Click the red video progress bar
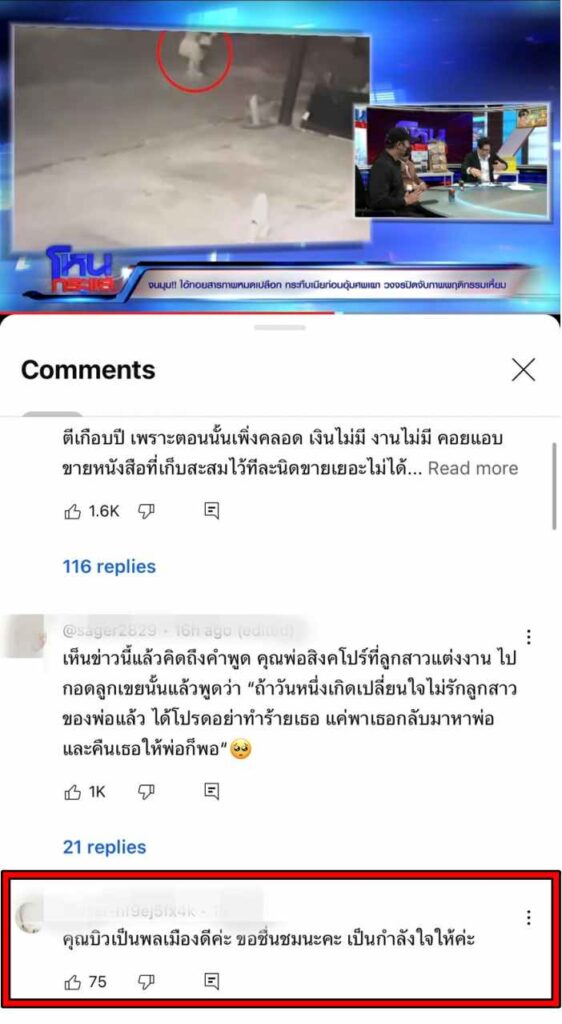The height and width of the screenshot is (1024, 562). point(168,313)
